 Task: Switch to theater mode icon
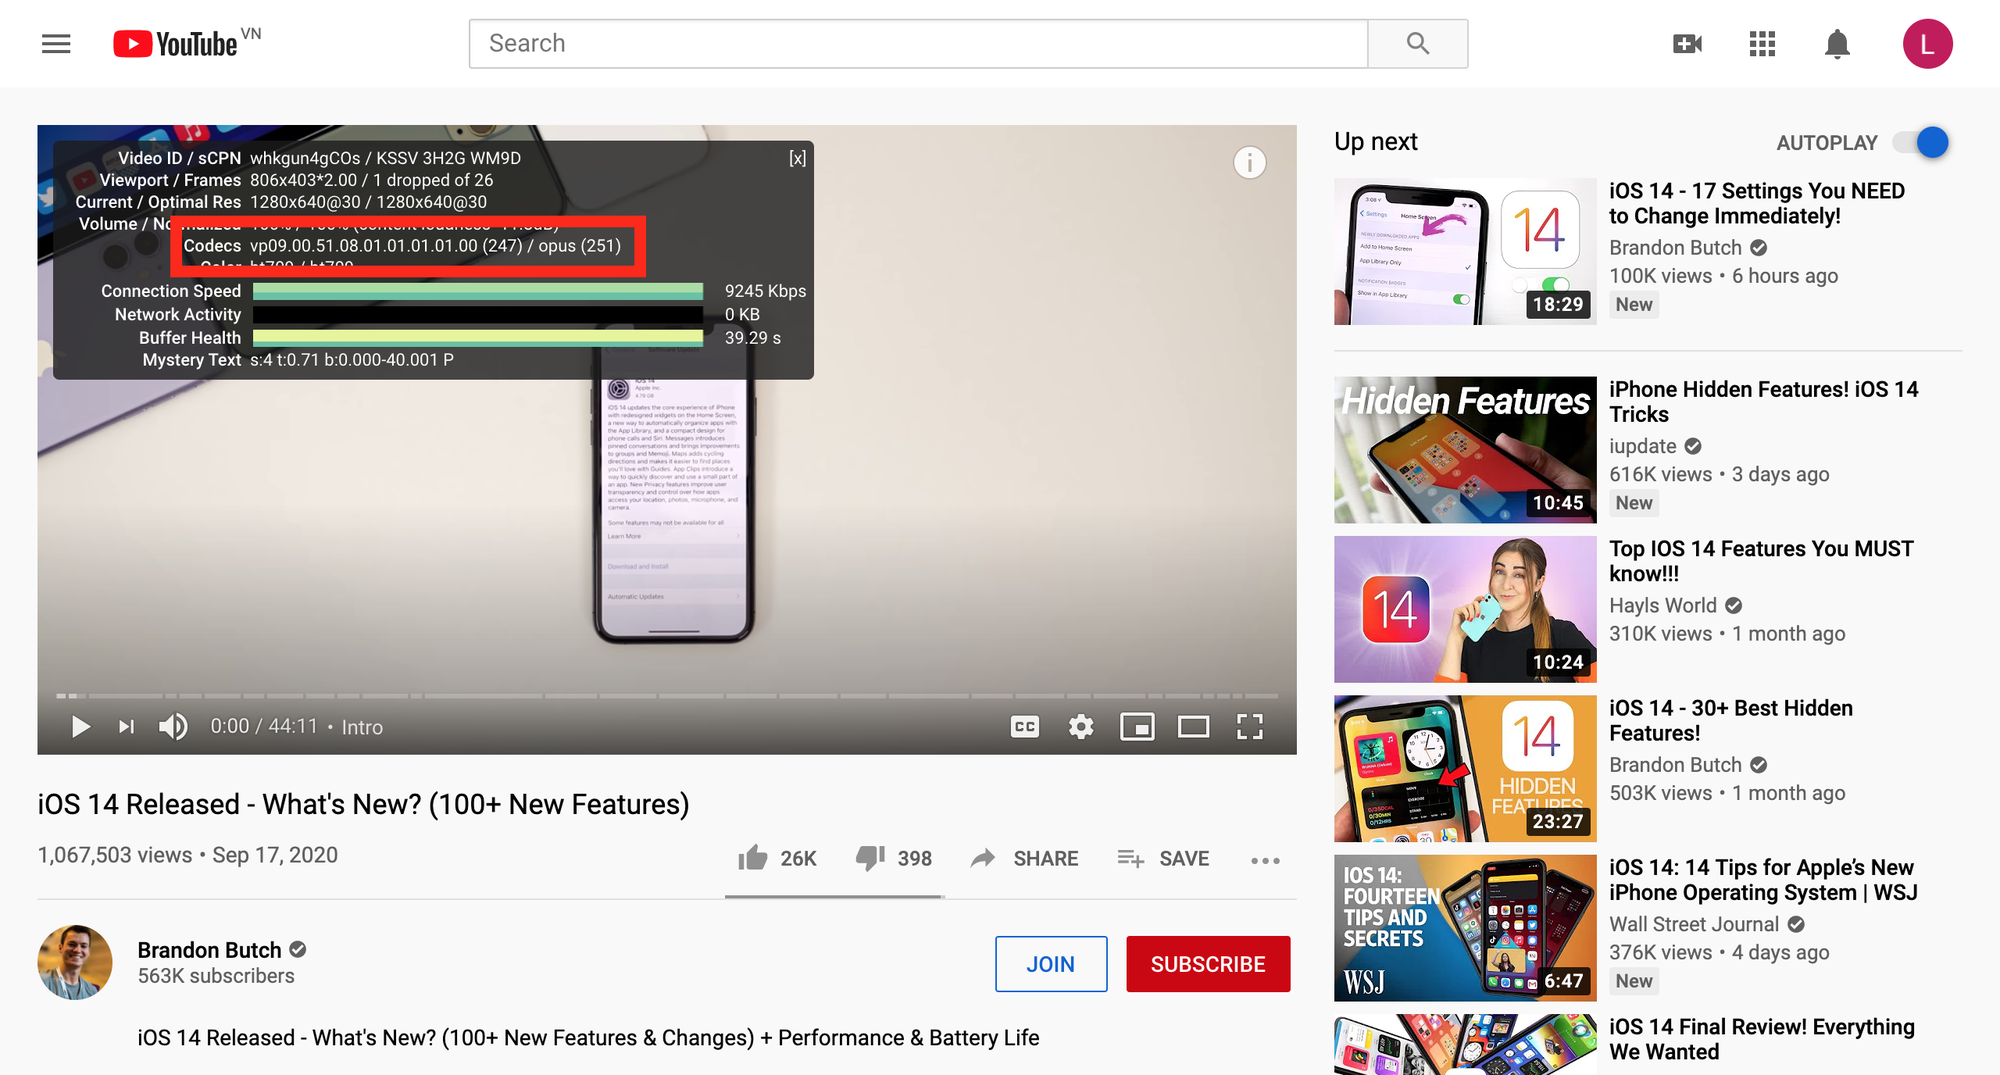point(1193,727)
